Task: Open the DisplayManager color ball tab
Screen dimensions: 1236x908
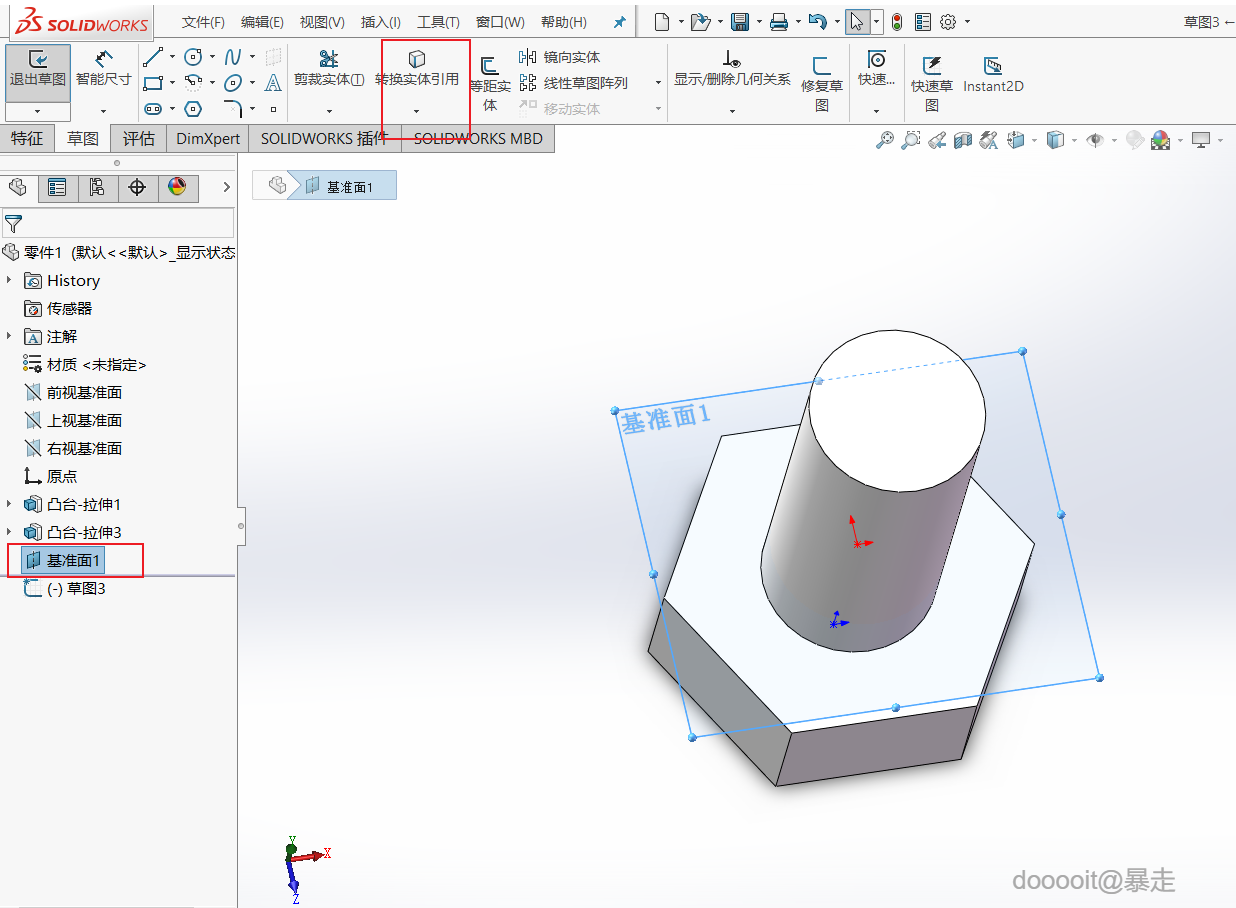Action: tap(177, 188)
